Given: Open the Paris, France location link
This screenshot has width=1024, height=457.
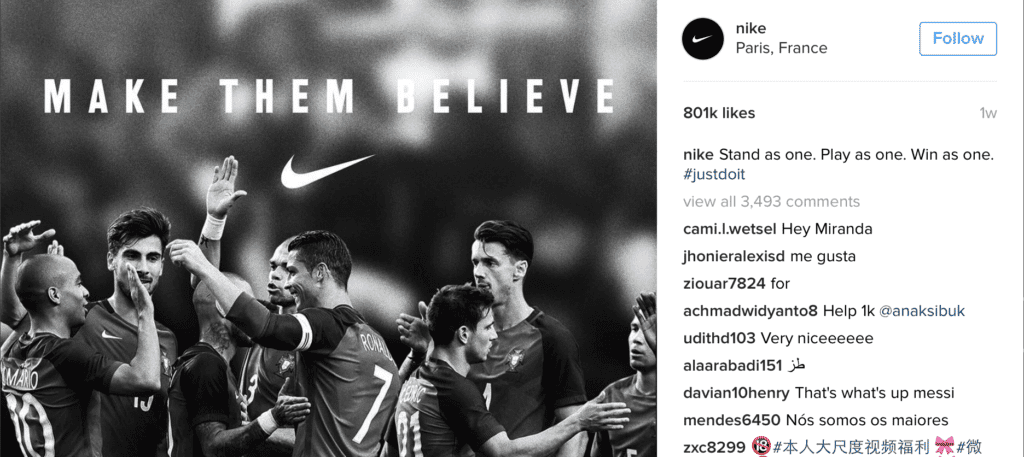Looking at the screenshot, I should pos(781,48).
